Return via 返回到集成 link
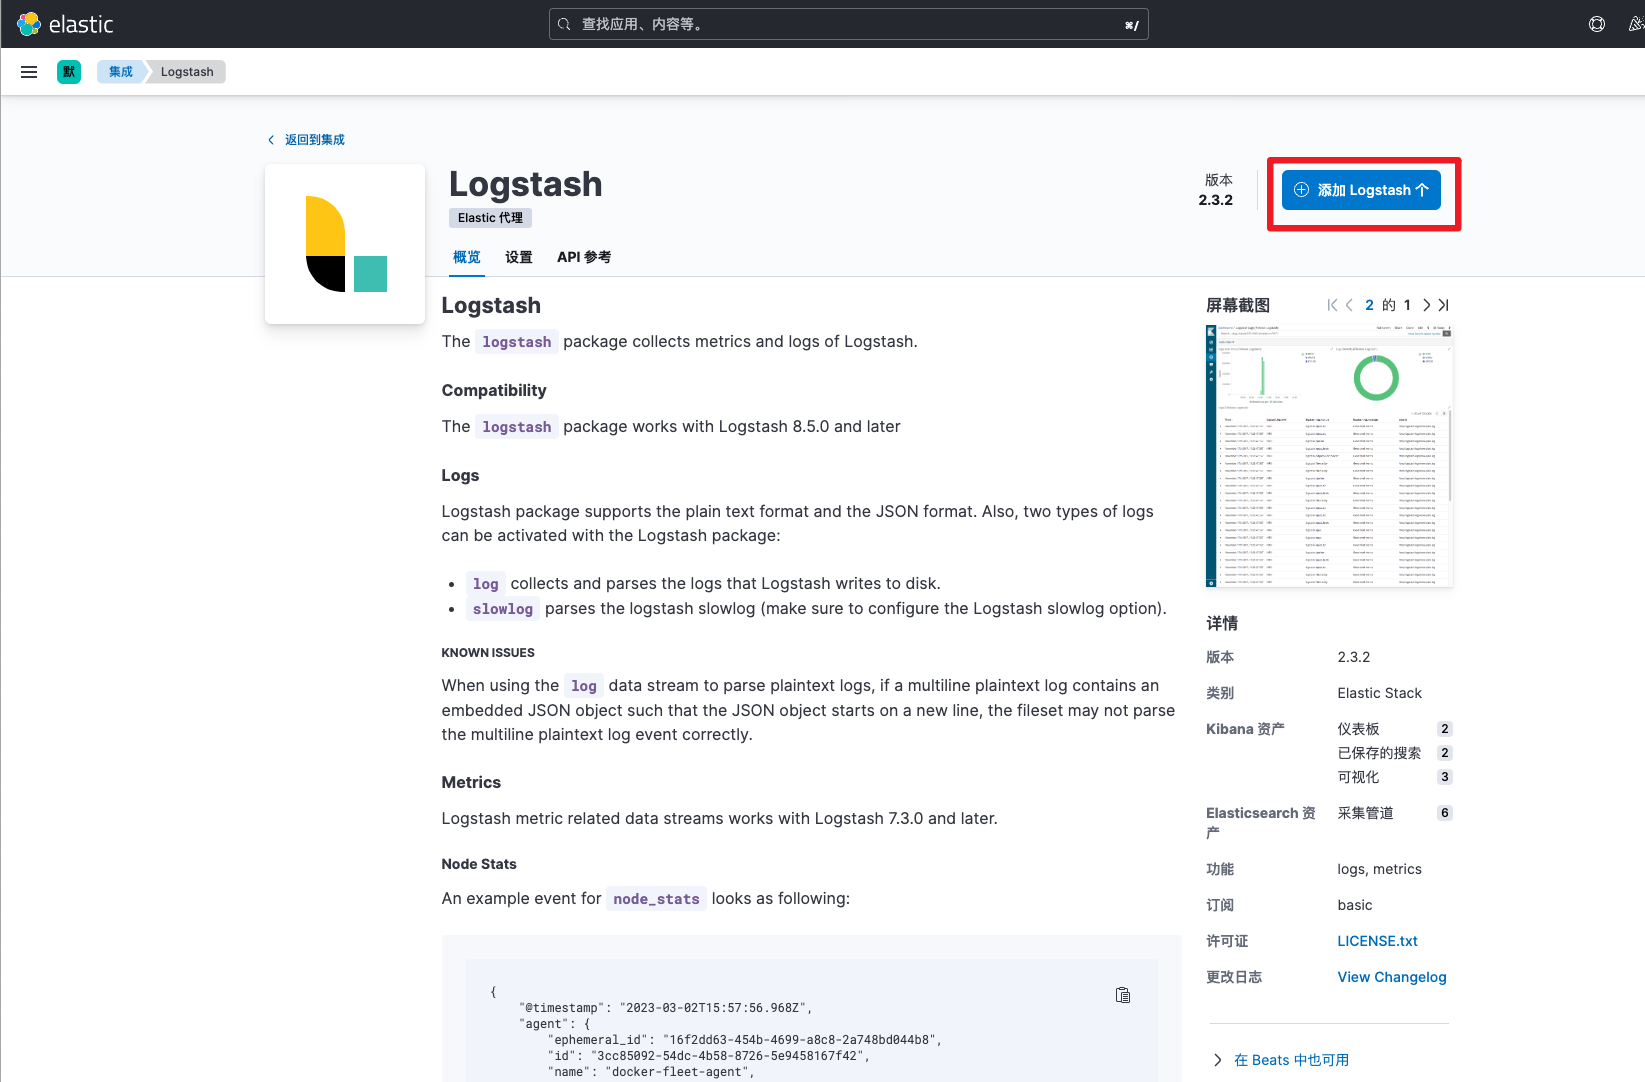This screenshot has width=1645, height=1082. click(306, 140)
